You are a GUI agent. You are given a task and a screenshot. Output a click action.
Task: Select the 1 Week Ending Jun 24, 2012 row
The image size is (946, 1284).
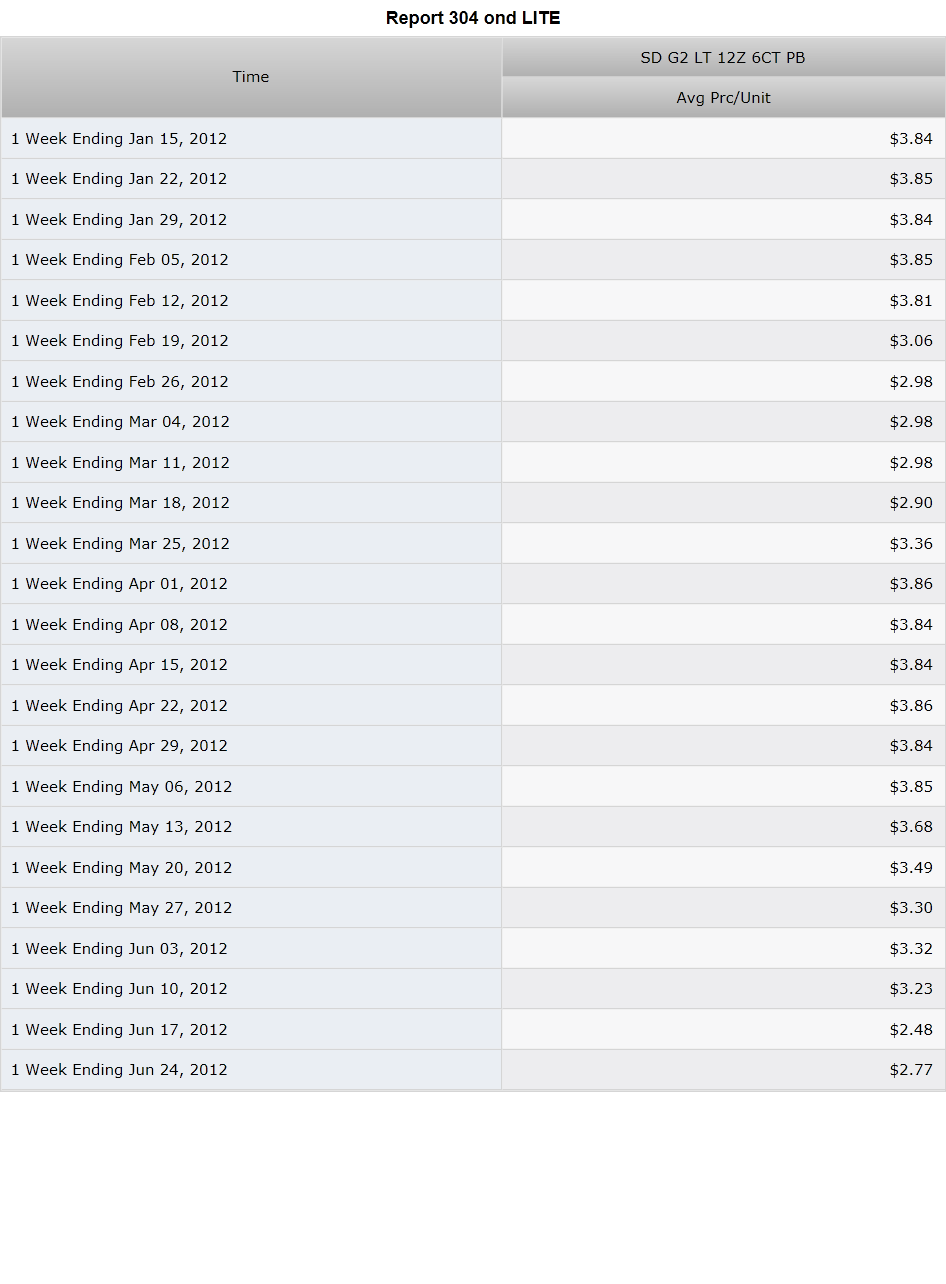tap(473, 1070)
